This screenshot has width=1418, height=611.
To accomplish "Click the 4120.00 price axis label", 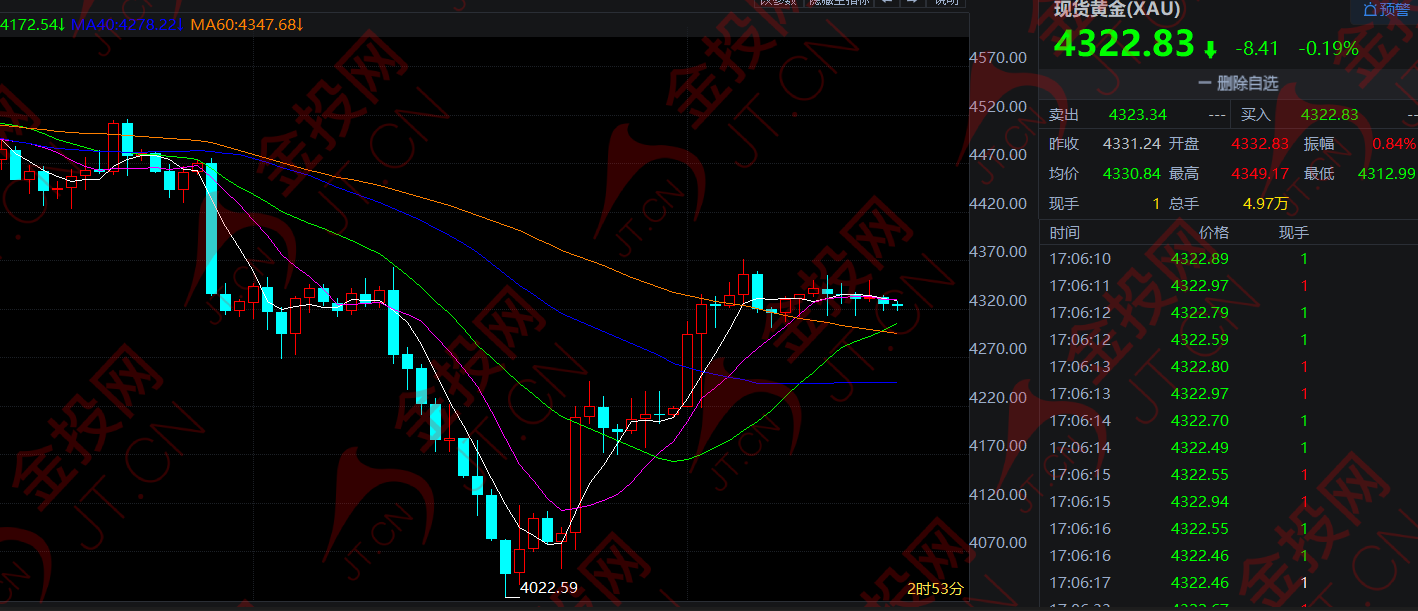I will tap(998, 495).
